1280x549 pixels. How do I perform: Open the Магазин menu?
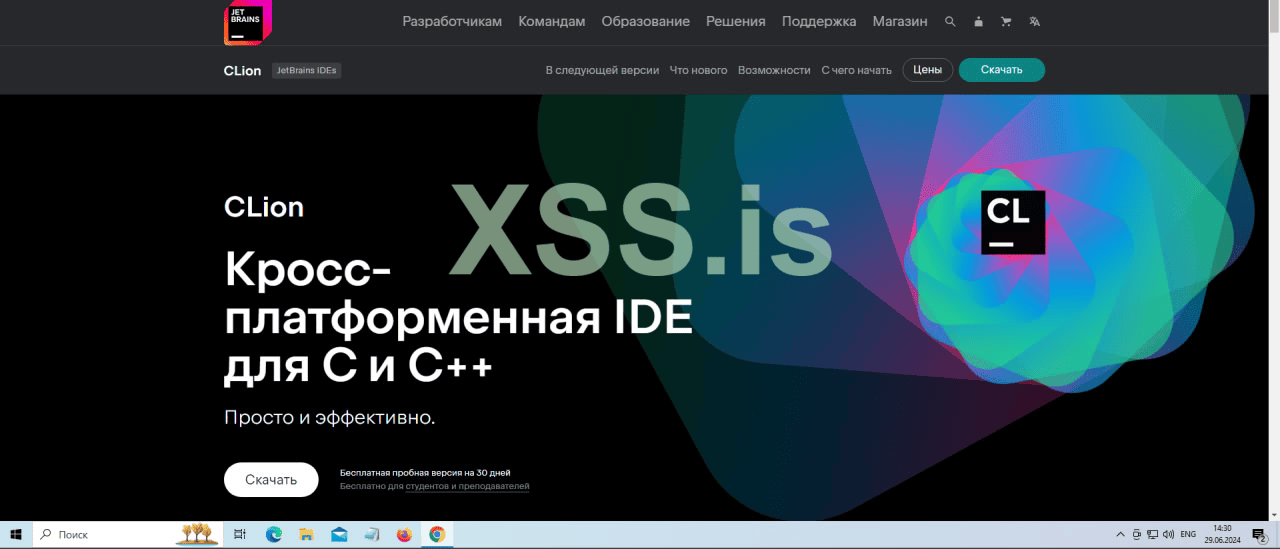[x=900, y=21]
